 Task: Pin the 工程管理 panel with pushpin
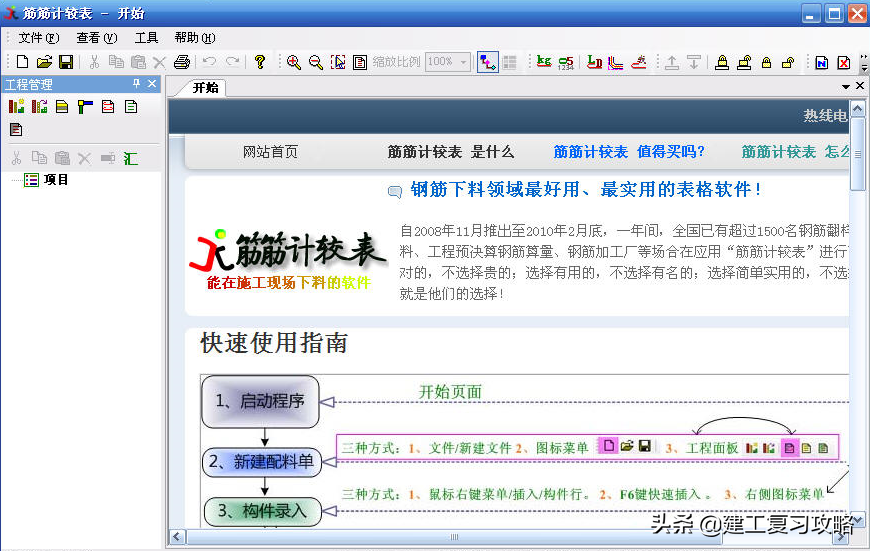point(136,84)
